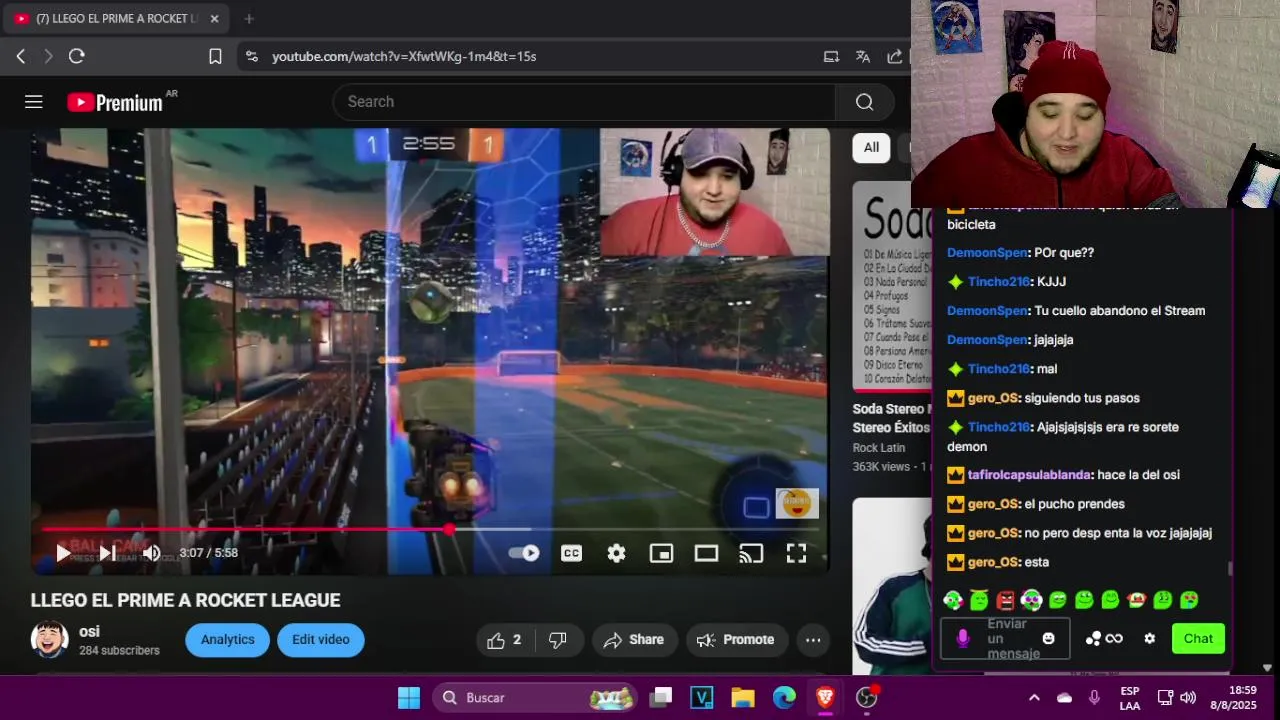Click the scrubber dot on the progress bar
Image resolution: width=1280 pixels, height=720 pixels.
[450, 530]
